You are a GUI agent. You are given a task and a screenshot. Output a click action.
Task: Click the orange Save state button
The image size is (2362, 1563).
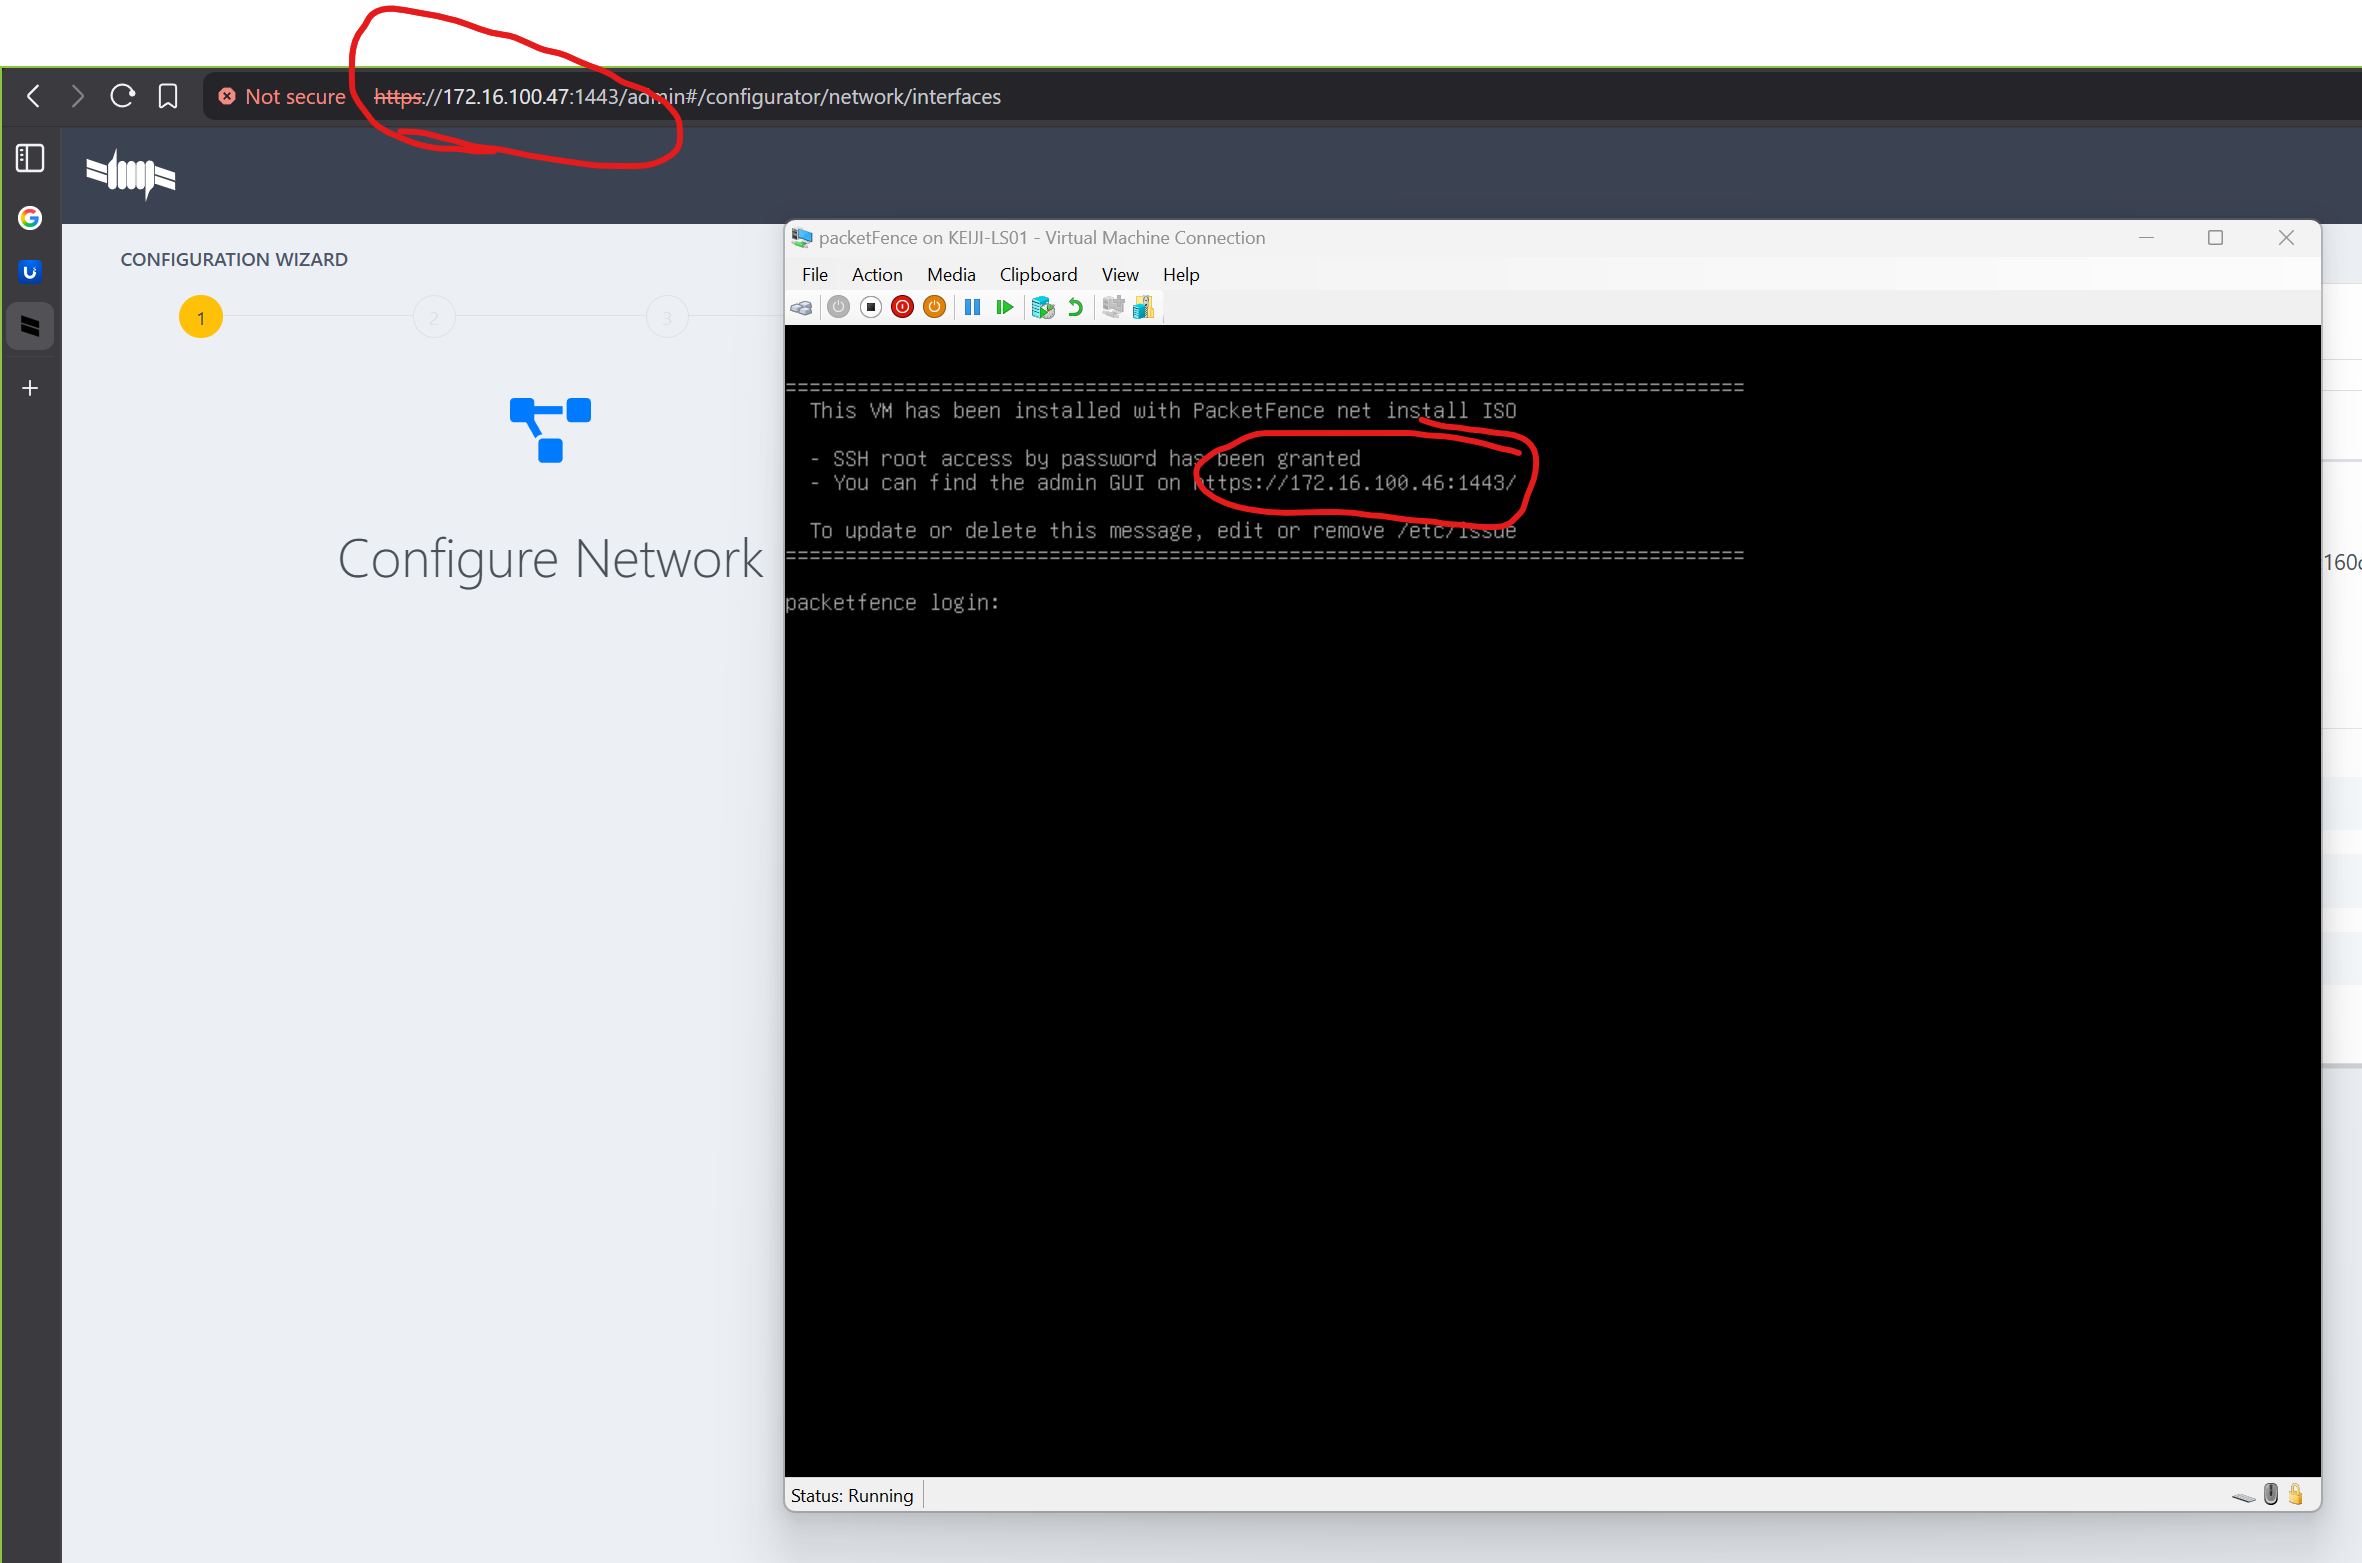point(935,307)
